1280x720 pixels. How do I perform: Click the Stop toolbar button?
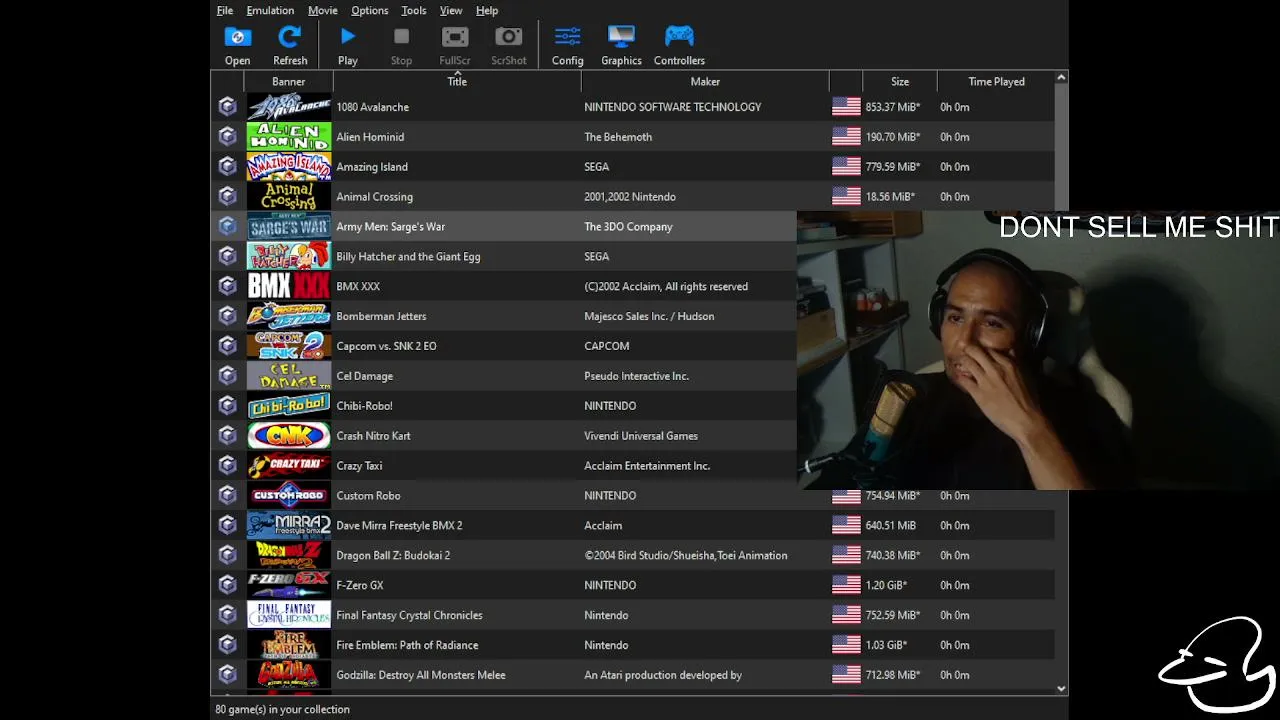point(401,46)
